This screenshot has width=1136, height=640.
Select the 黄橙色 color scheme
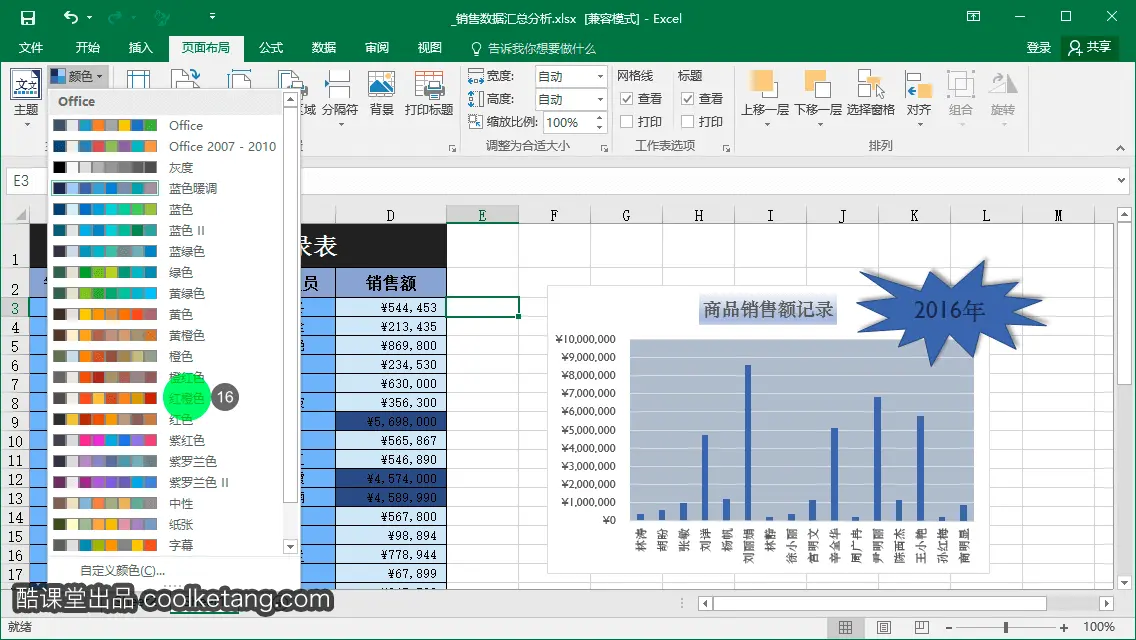coord(166,336)
